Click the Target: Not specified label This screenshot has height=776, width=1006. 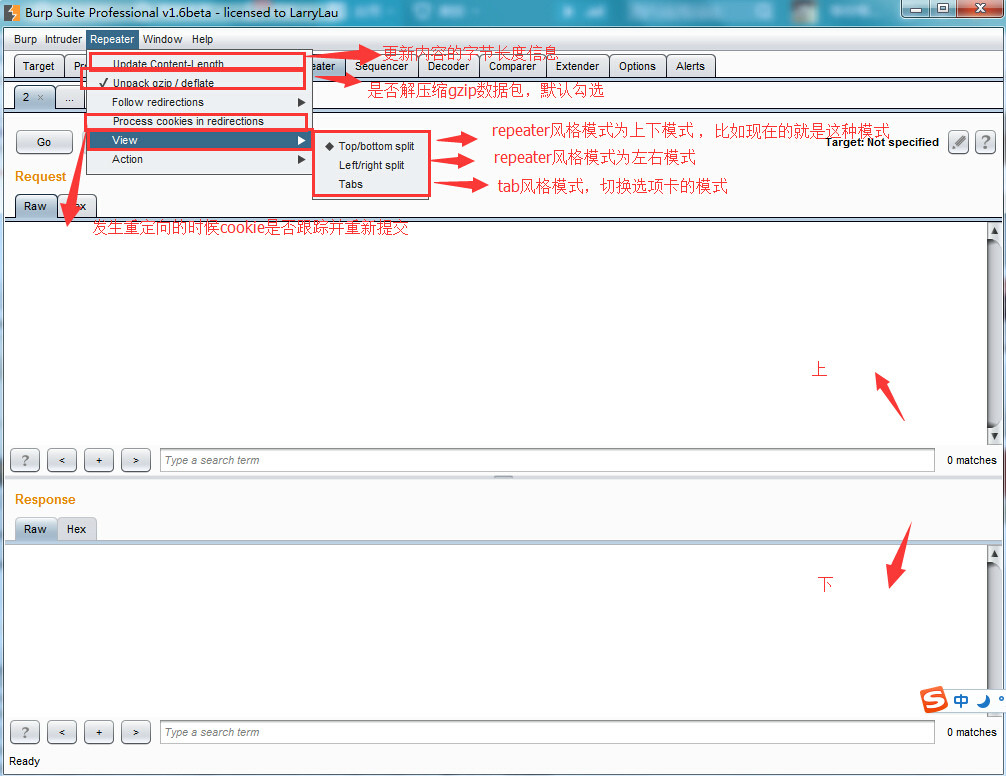882,142
